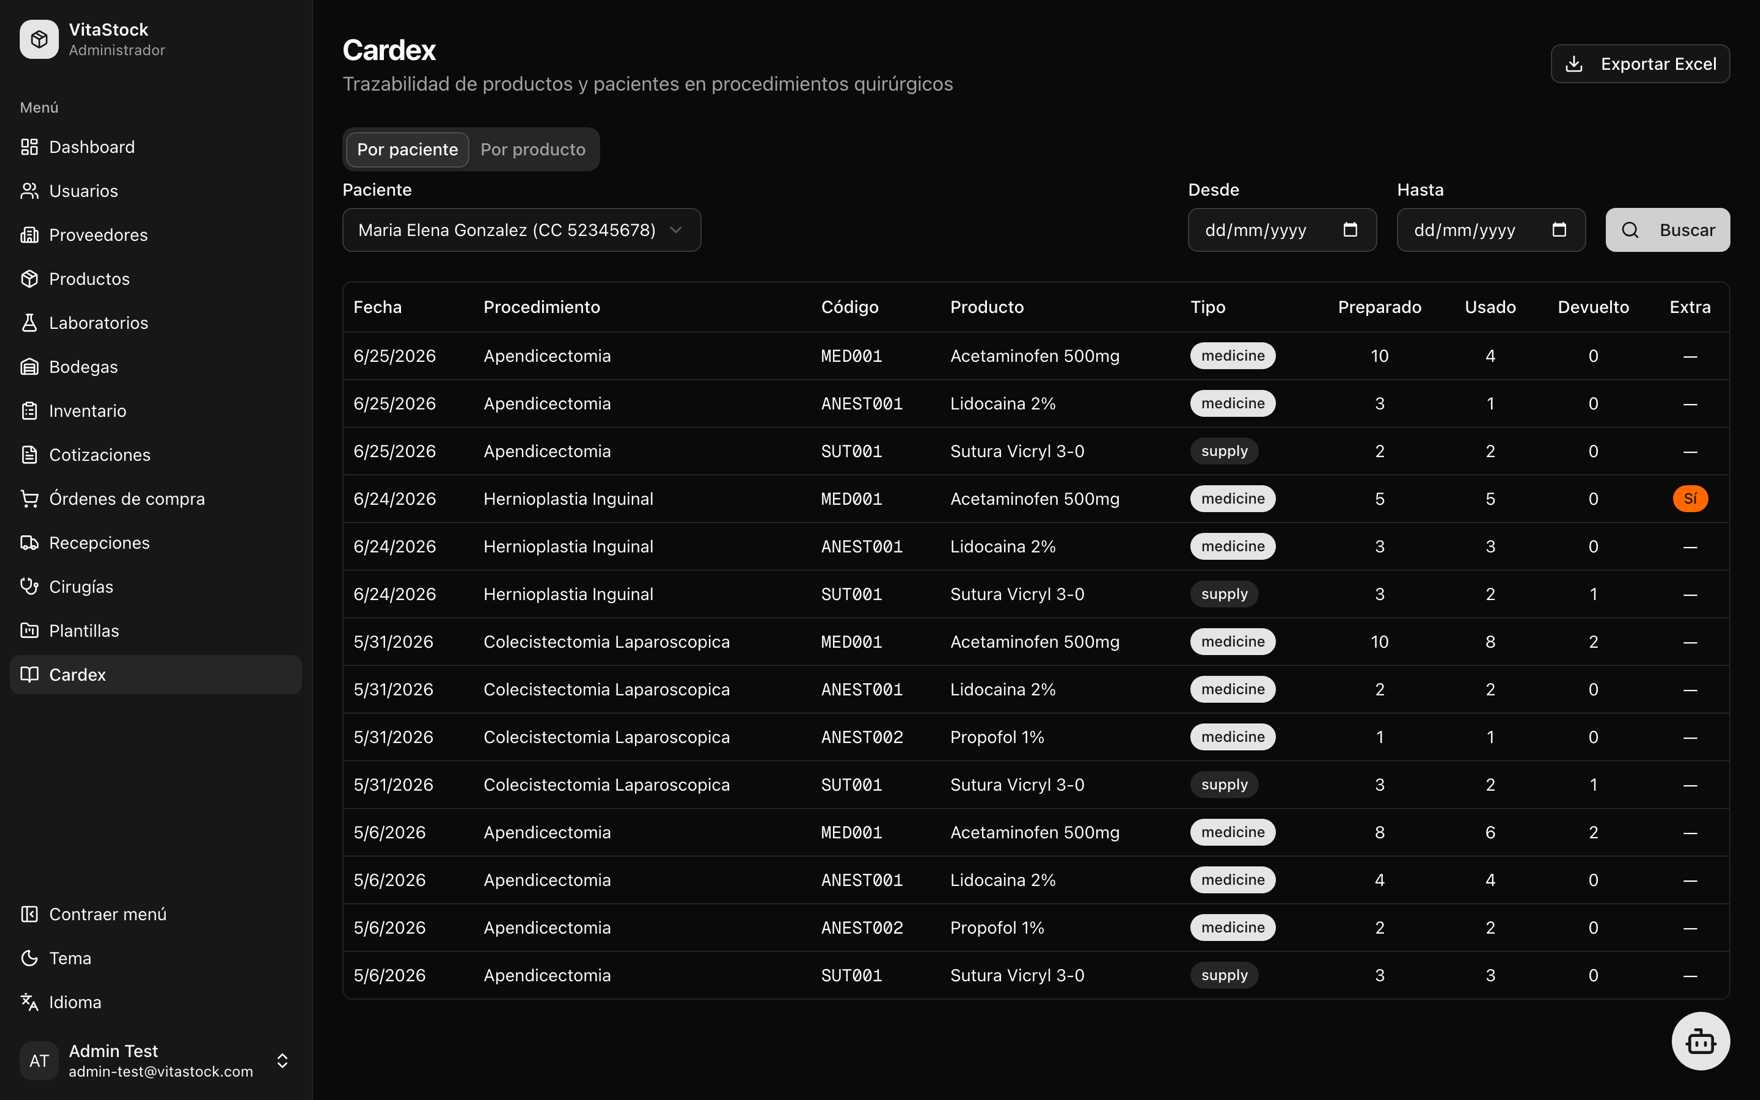Click the Fecha column header

click(x=377, y=307)
